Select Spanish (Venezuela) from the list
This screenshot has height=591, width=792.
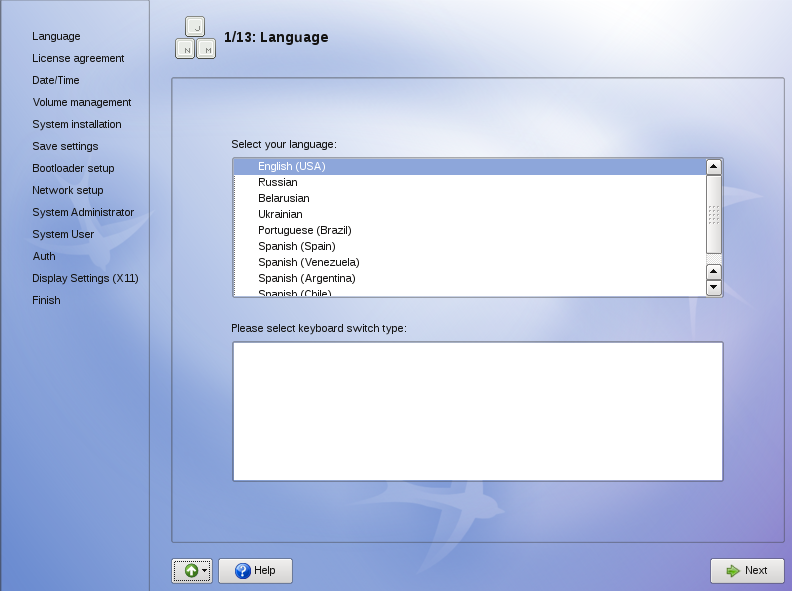(308, 262)
